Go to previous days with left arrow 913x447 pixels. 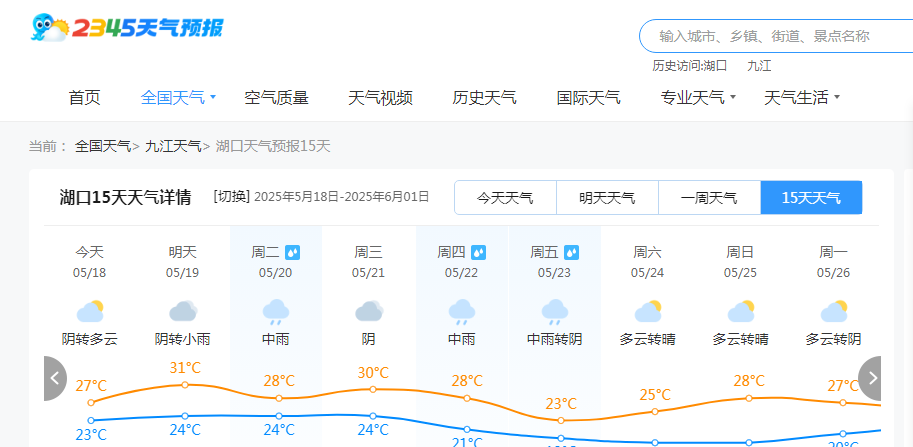click(x=55, y=378)
